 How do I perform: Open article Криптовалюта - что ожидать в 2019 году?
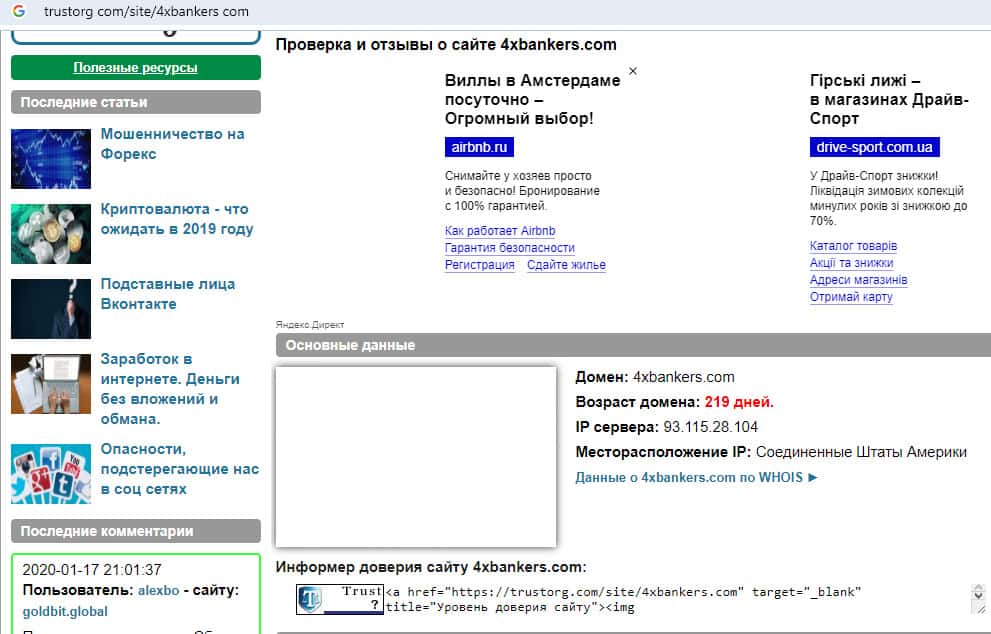[177, 219]
